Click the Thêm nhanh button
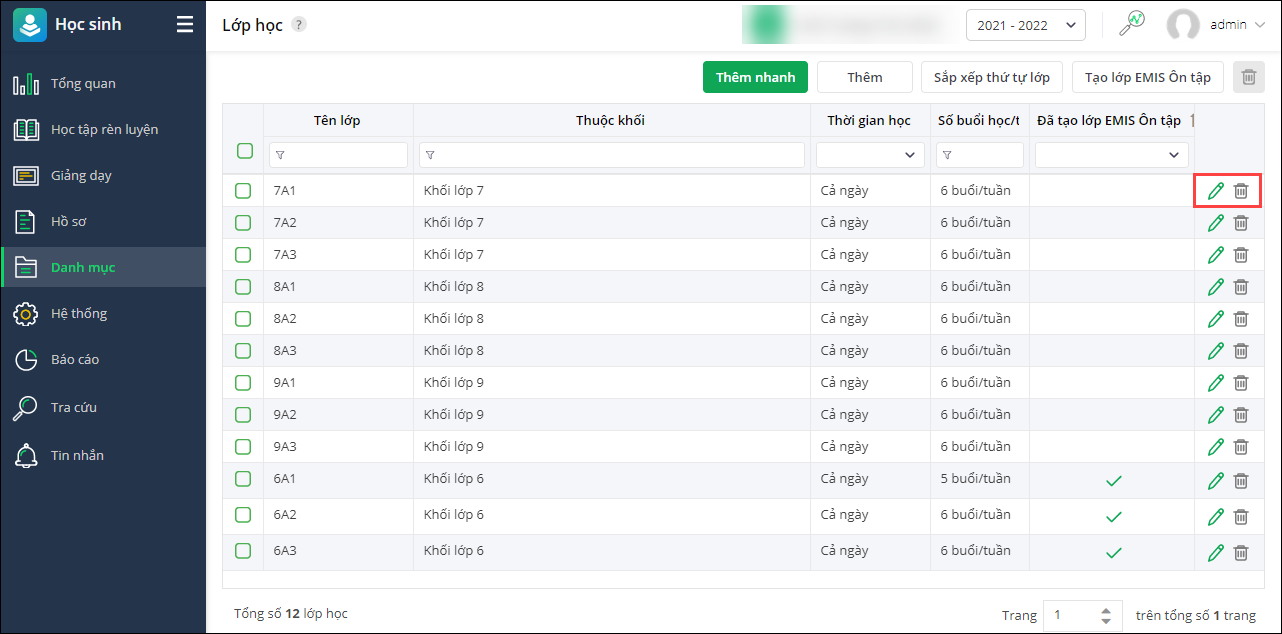 coord(755,77)
